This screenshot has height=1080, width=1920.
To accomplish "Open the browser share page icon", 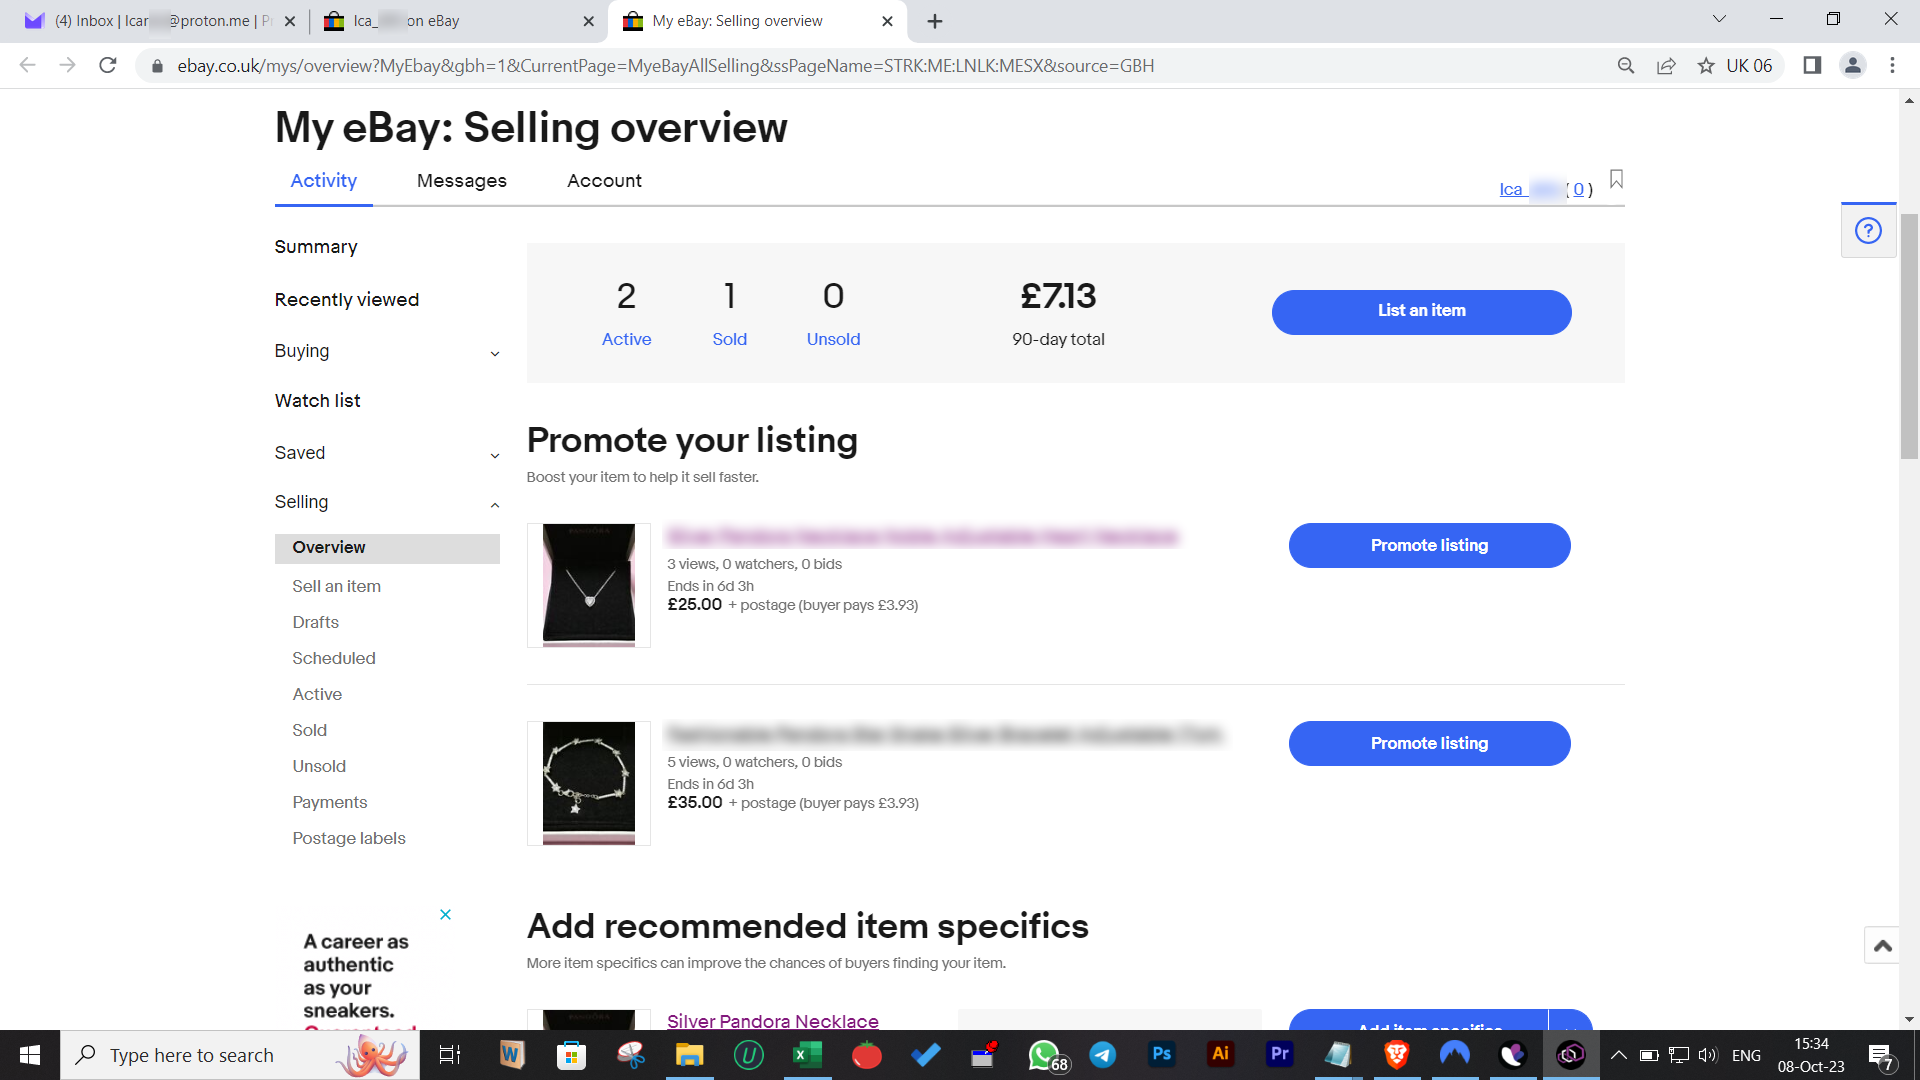I will [1666, 66].
